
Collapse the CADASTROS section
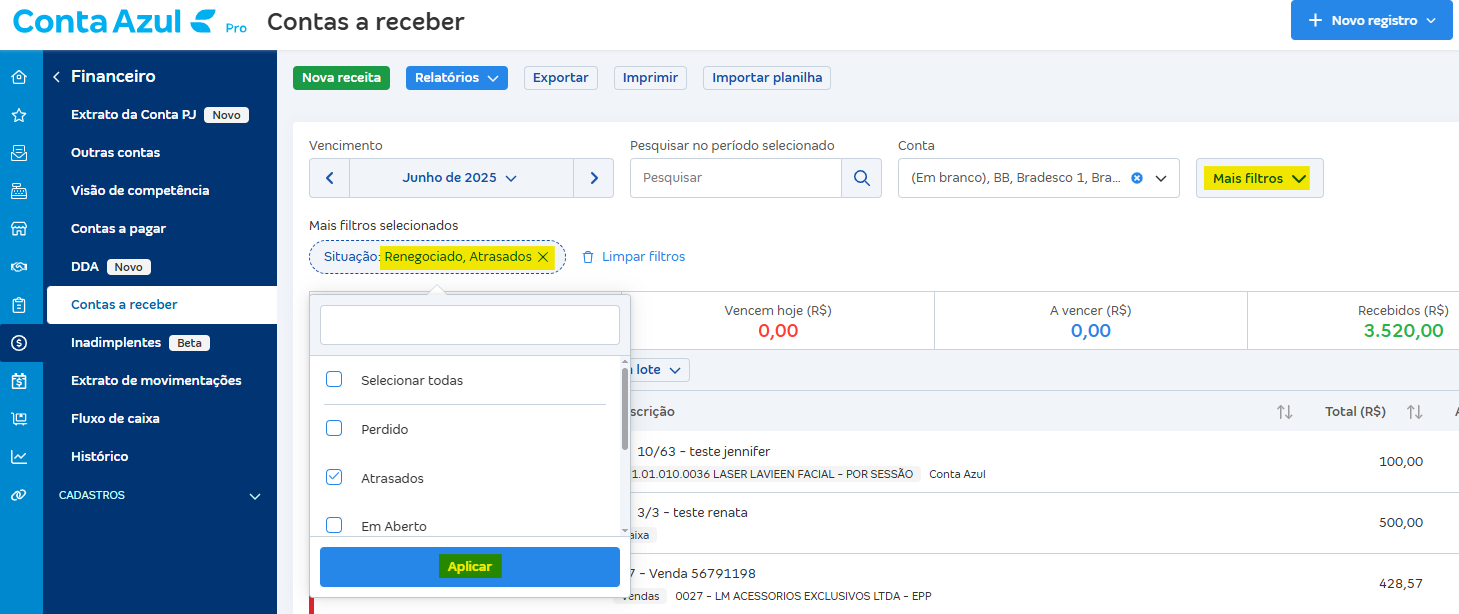click(x=255, y=495)
